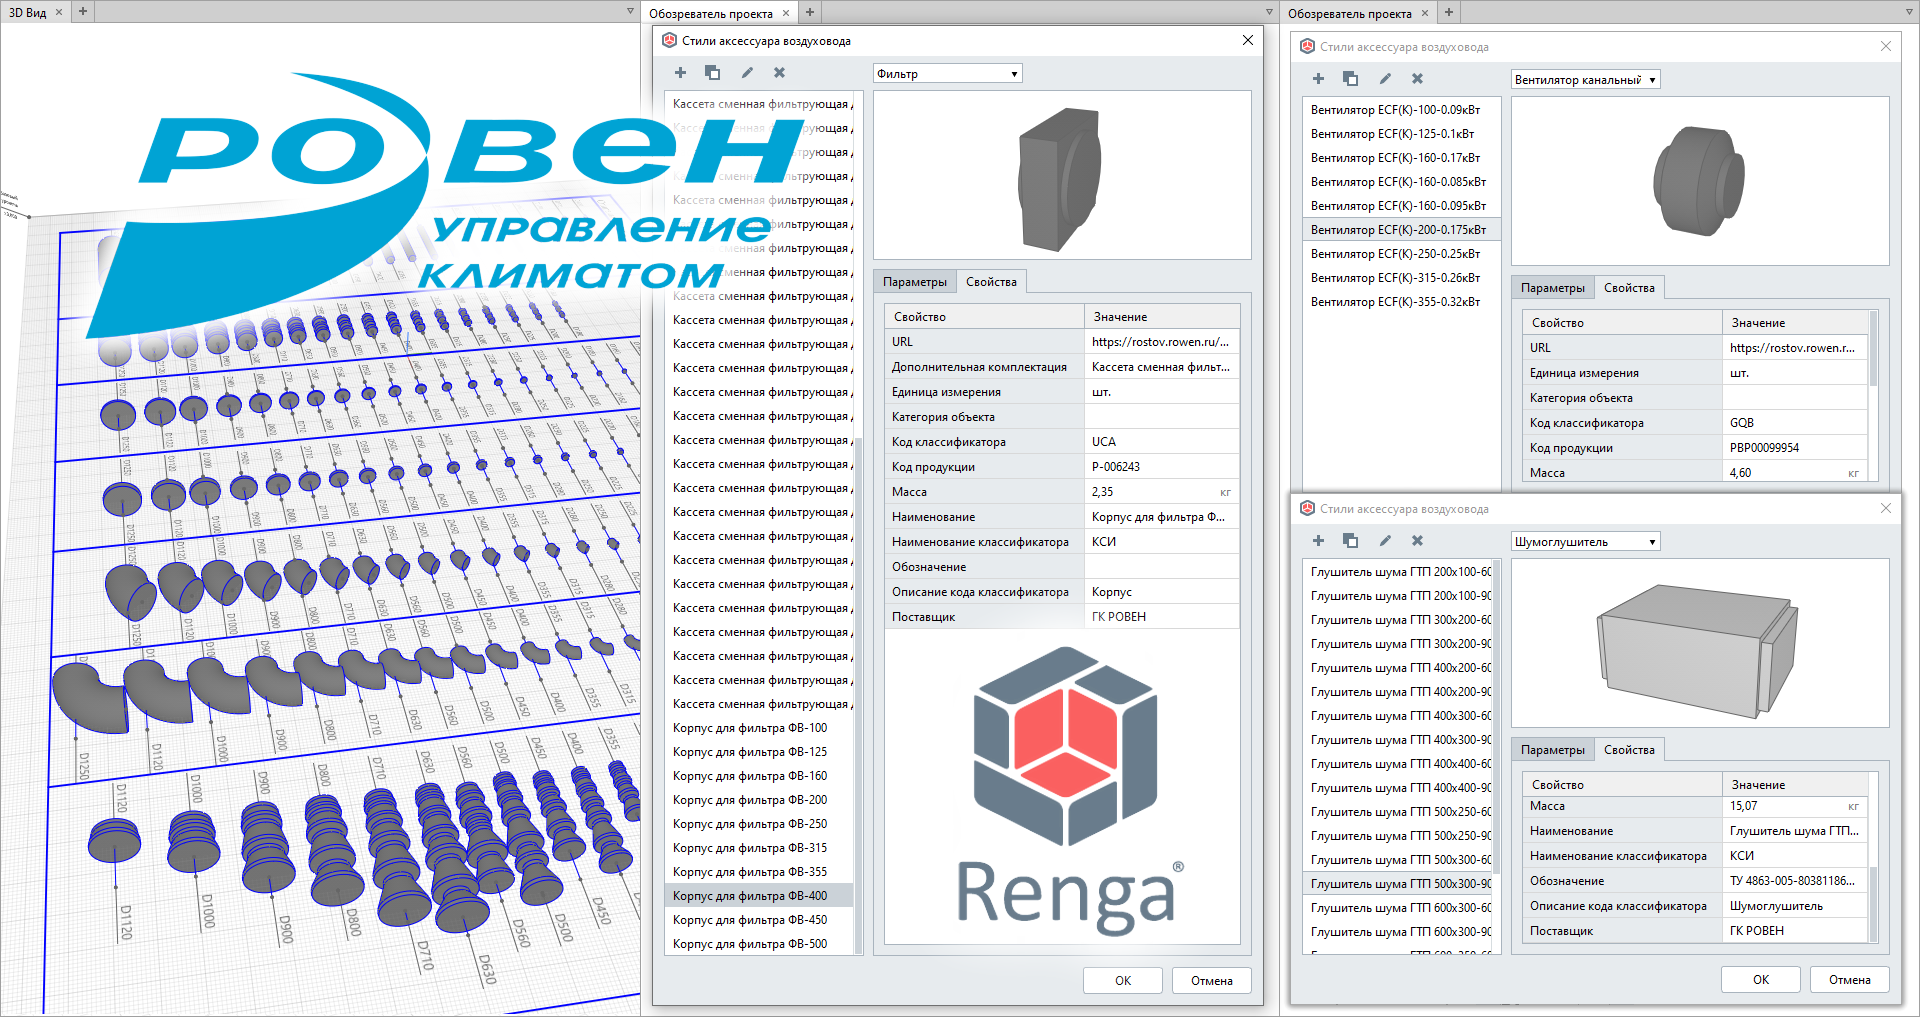
Task: Click Код продукции PBP00099954 value
Action: coord(1795,448)
